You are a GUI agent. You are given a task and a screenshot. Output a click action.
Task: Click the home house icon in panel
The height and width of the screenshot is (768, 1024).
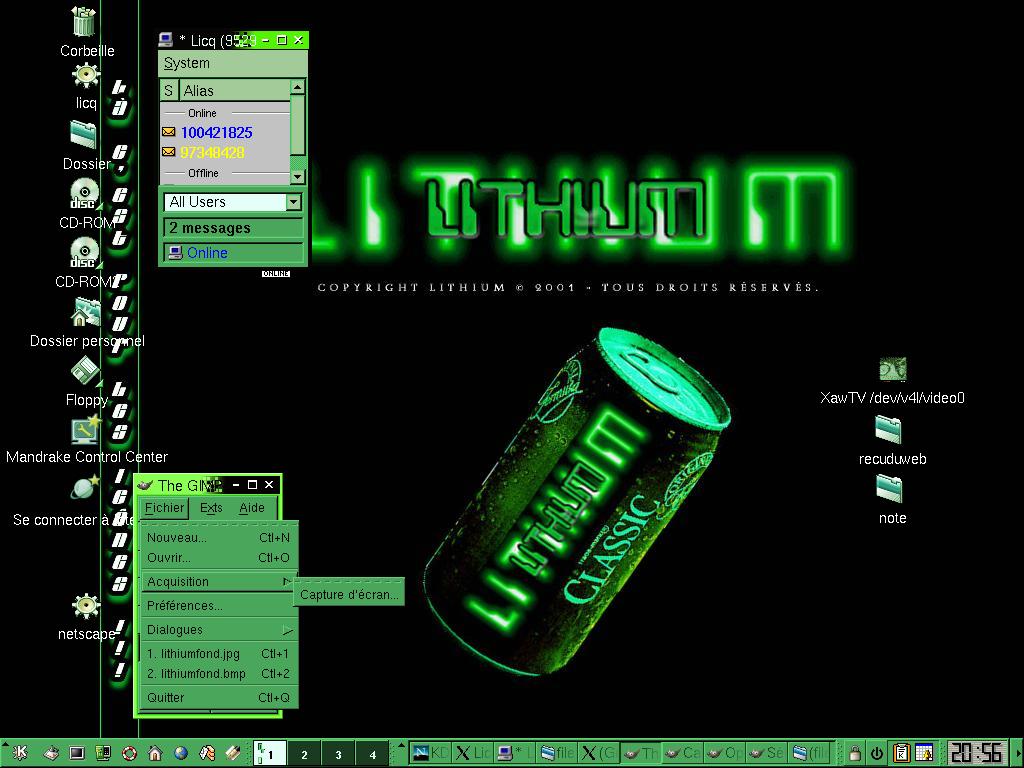[155, 753]
